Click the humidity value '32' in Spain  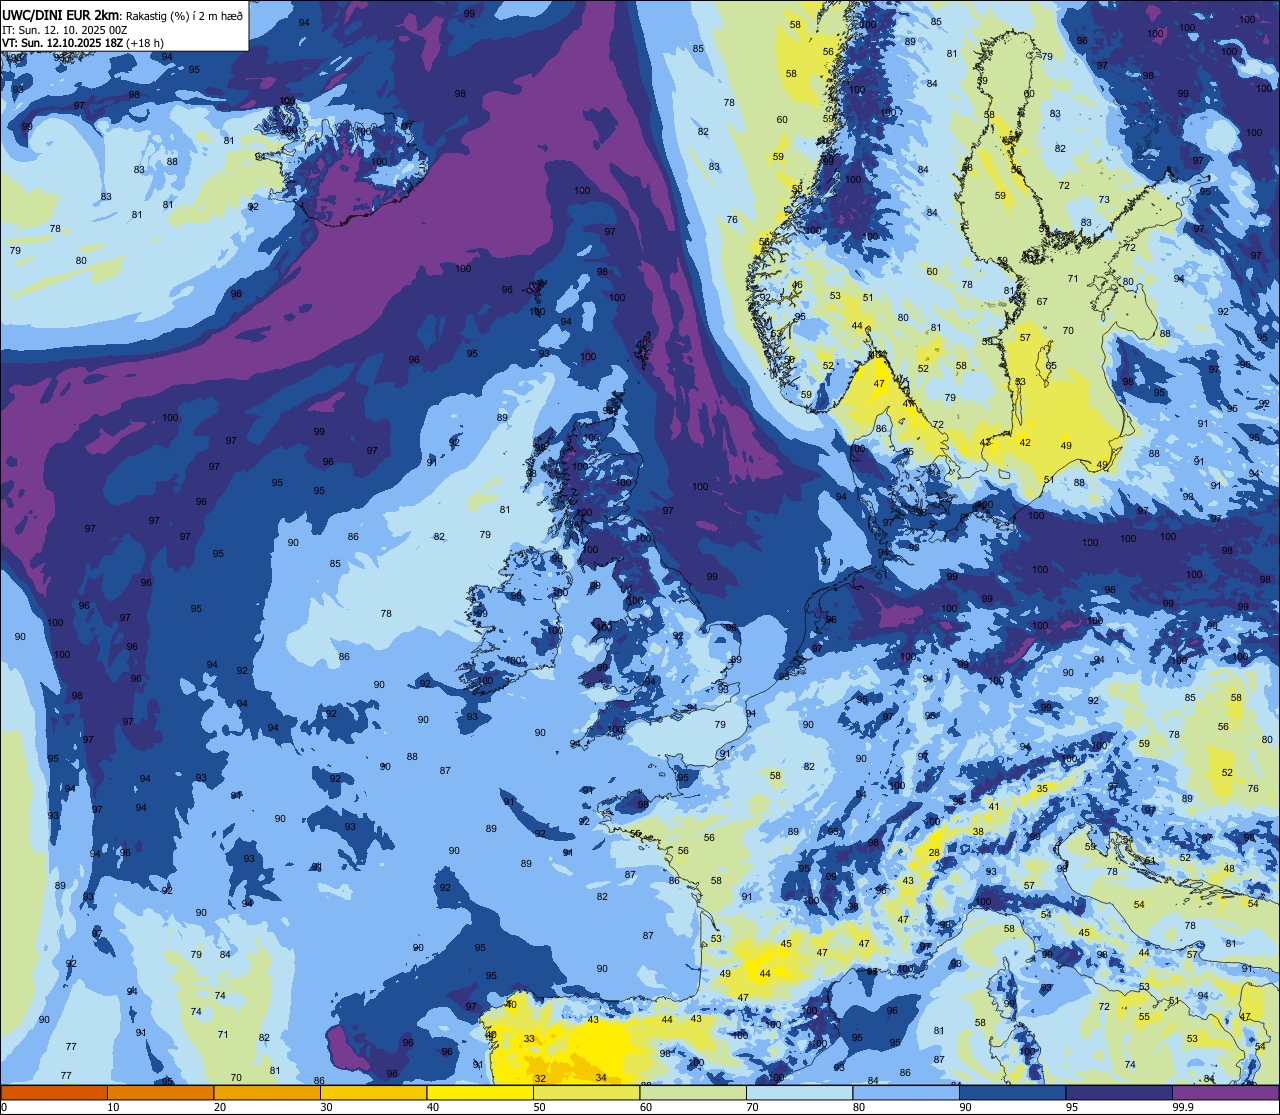tap(540, 1078)
